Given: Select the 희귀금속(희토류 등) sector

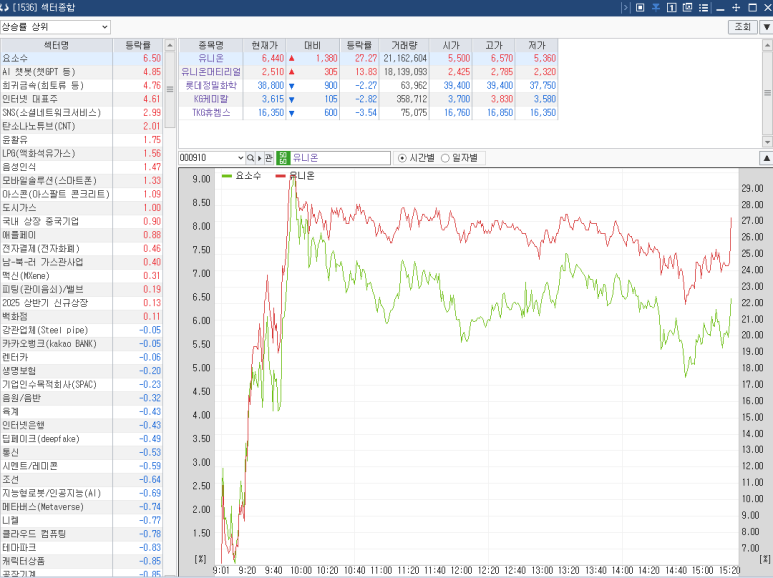Looking at the screenshot, I should point(81,85).
